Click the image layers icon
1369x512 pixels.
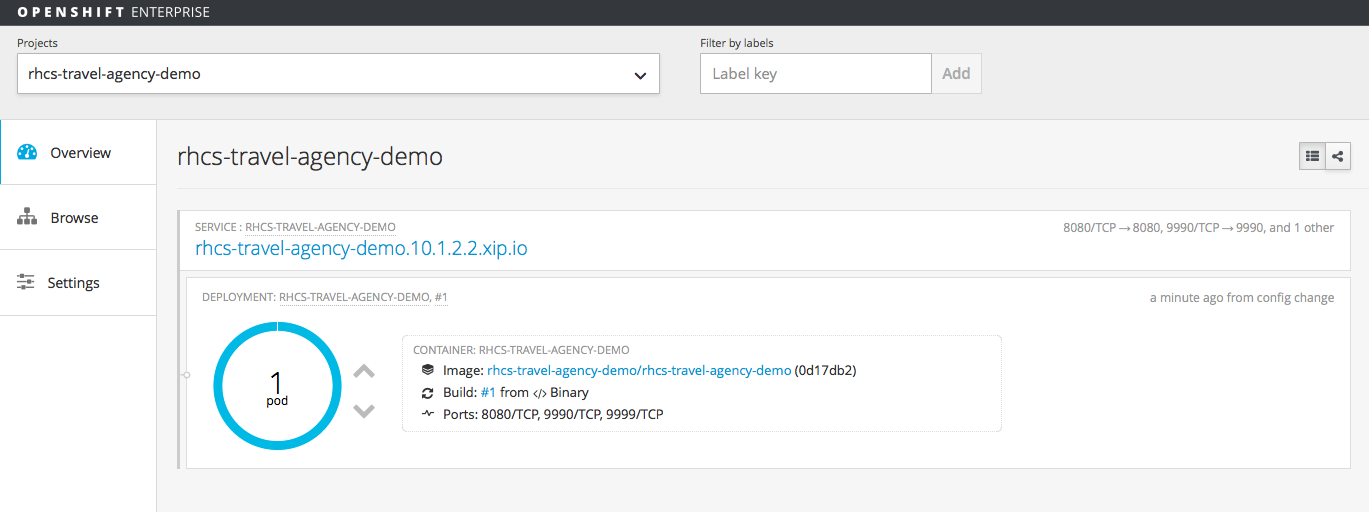pyautogui.click(x=428, y=370)
